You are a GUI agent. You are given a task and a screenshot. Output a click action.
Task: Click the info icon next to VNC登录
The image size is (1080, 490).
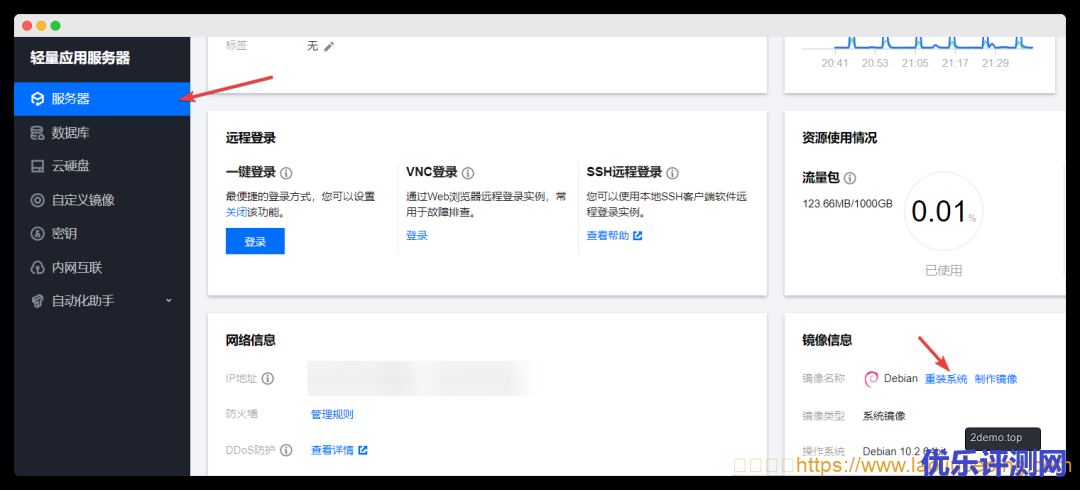[x=468, y=172]
